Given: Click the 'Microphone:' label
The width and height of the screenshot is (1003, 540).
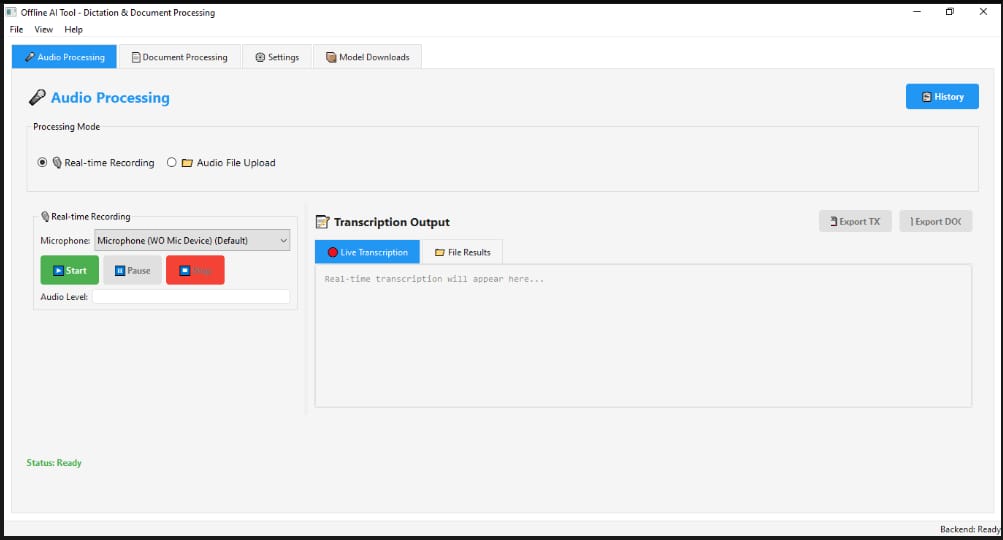Looking at the screenshot, I should pos(65,241).
